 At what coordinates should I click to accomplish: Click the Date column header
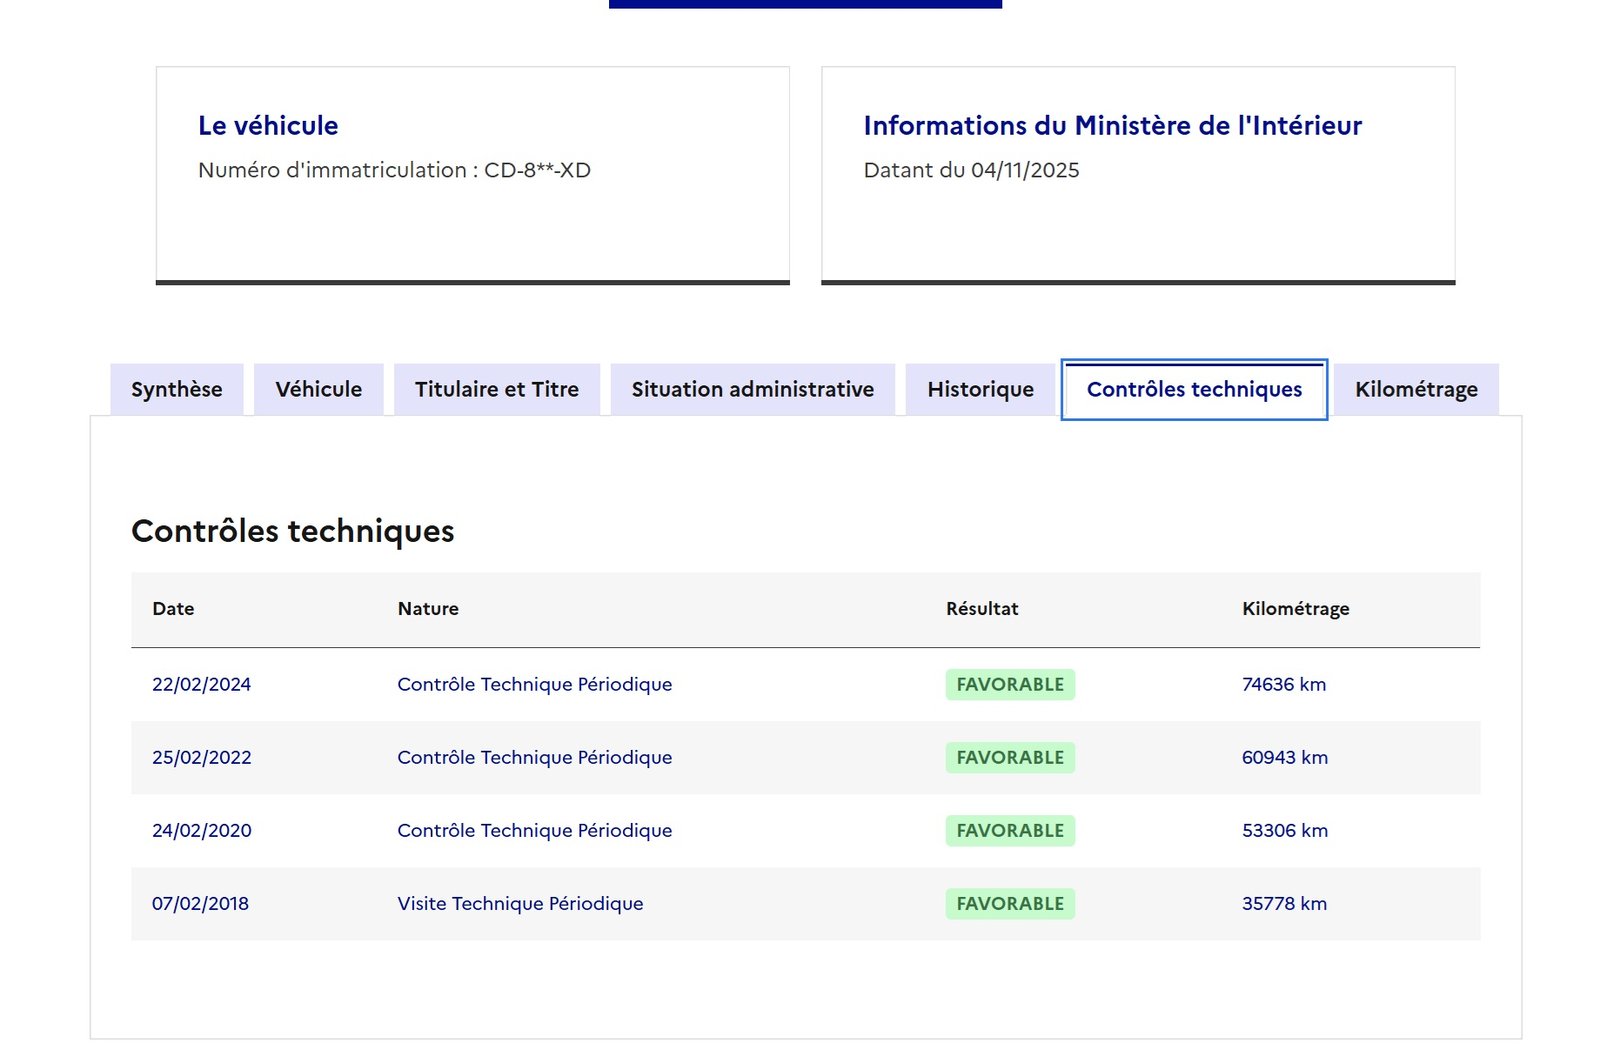pyautogui.click(x=173, y=609)
